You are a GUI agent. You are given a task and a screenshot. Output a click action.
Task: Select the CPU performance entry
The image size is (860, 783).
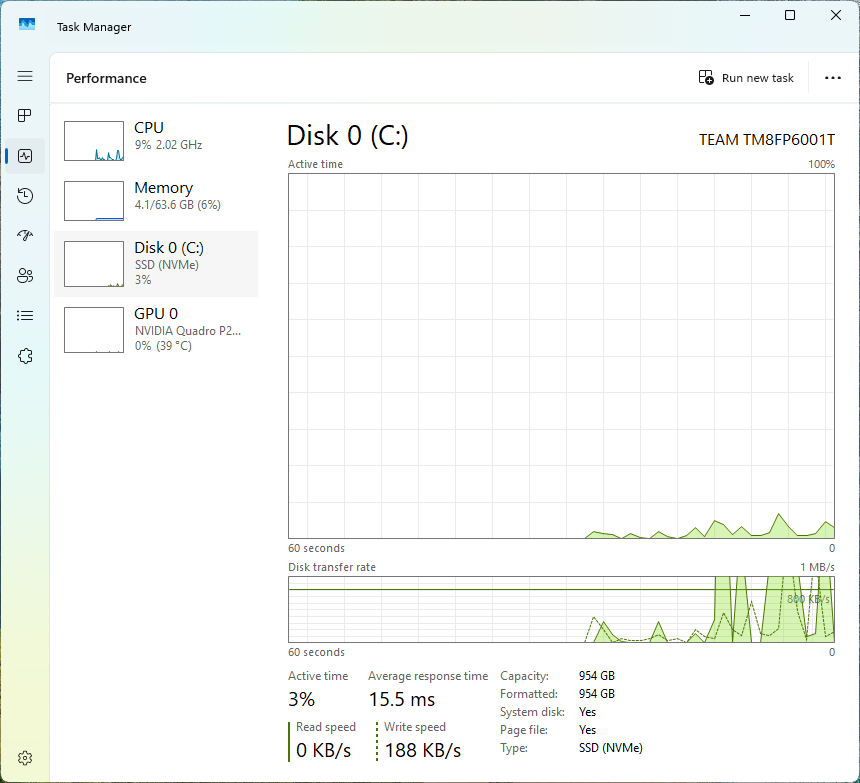(156, 141)
